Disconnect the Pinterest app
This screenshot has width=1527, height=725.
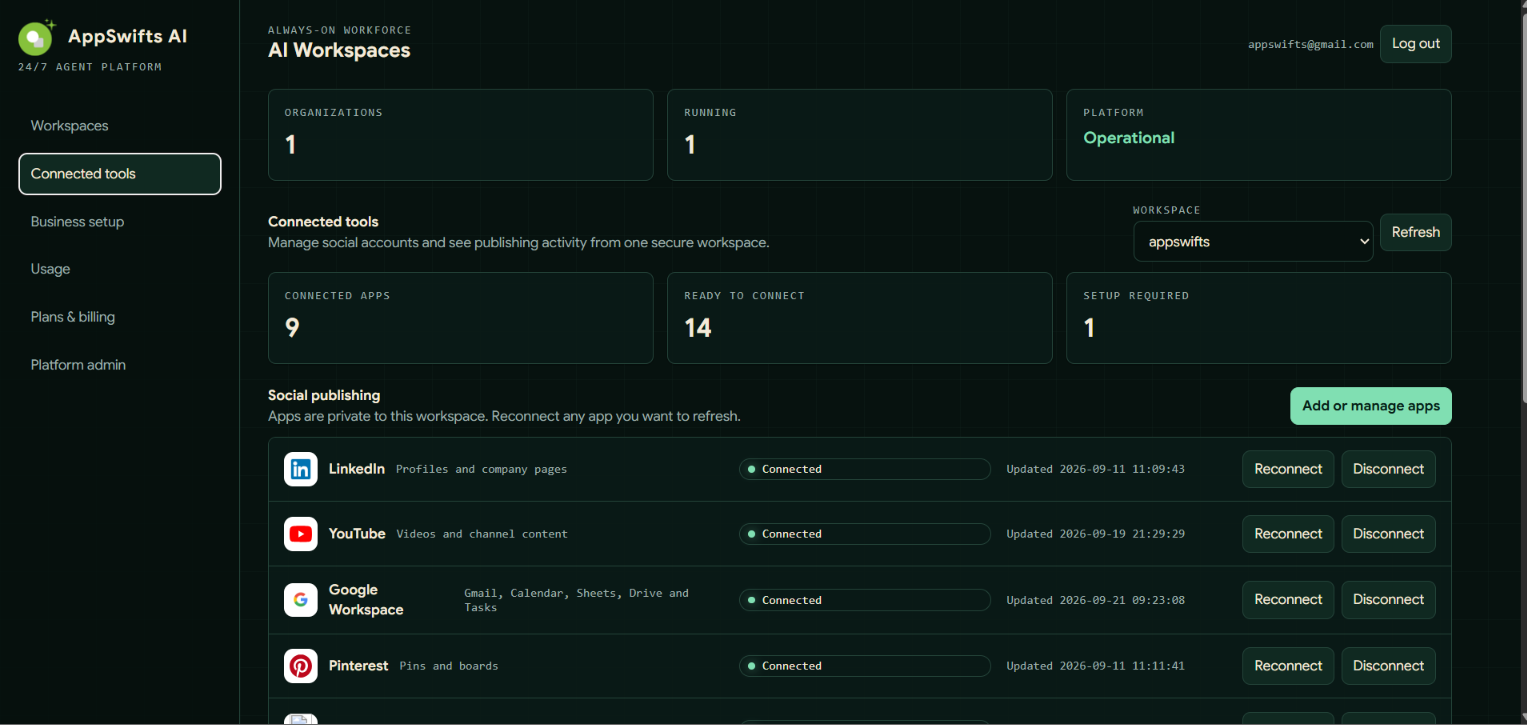click(x=1388, y=666)
